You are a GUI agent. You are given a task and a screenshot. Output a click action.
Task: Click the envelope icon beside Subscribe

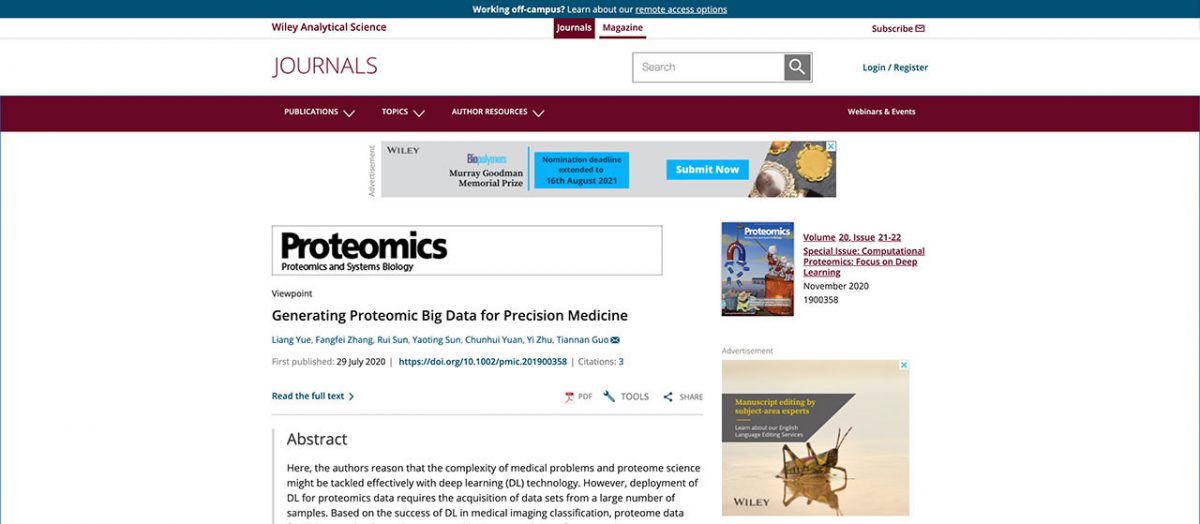(920, 29)
